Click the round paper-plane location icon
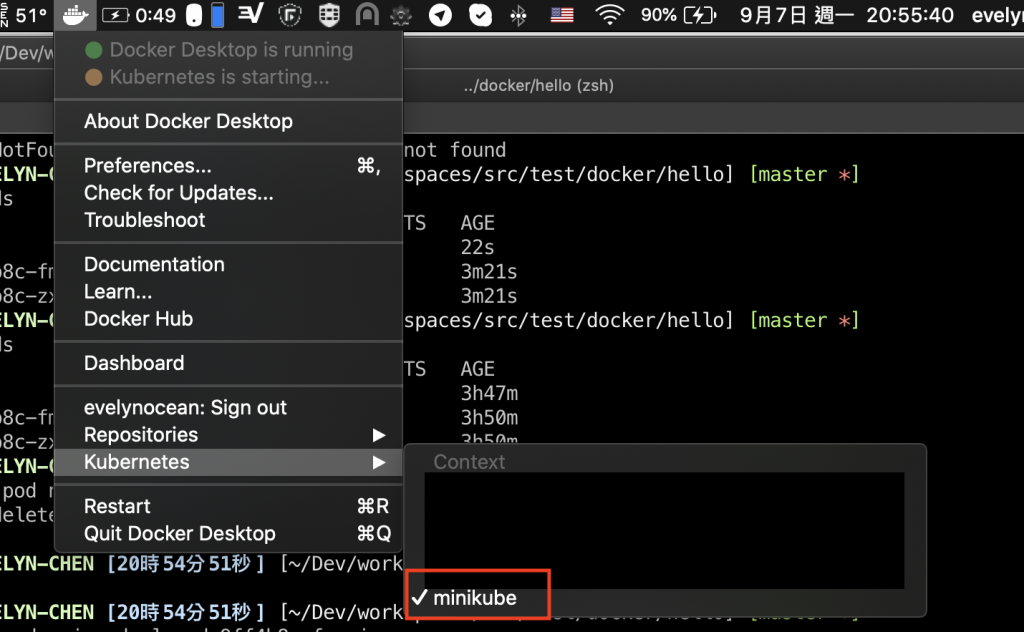 click(x=440, y=15)
